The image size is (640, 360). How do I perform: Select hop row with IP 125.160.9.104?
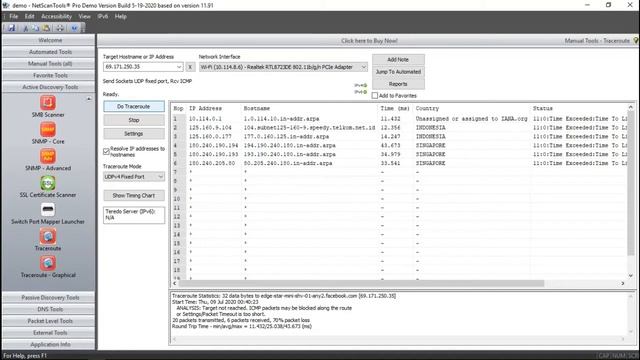click(399, 128)
